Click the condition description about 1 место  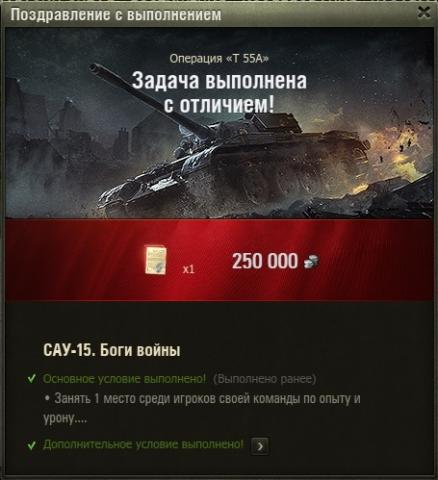[x=202, y=408]
